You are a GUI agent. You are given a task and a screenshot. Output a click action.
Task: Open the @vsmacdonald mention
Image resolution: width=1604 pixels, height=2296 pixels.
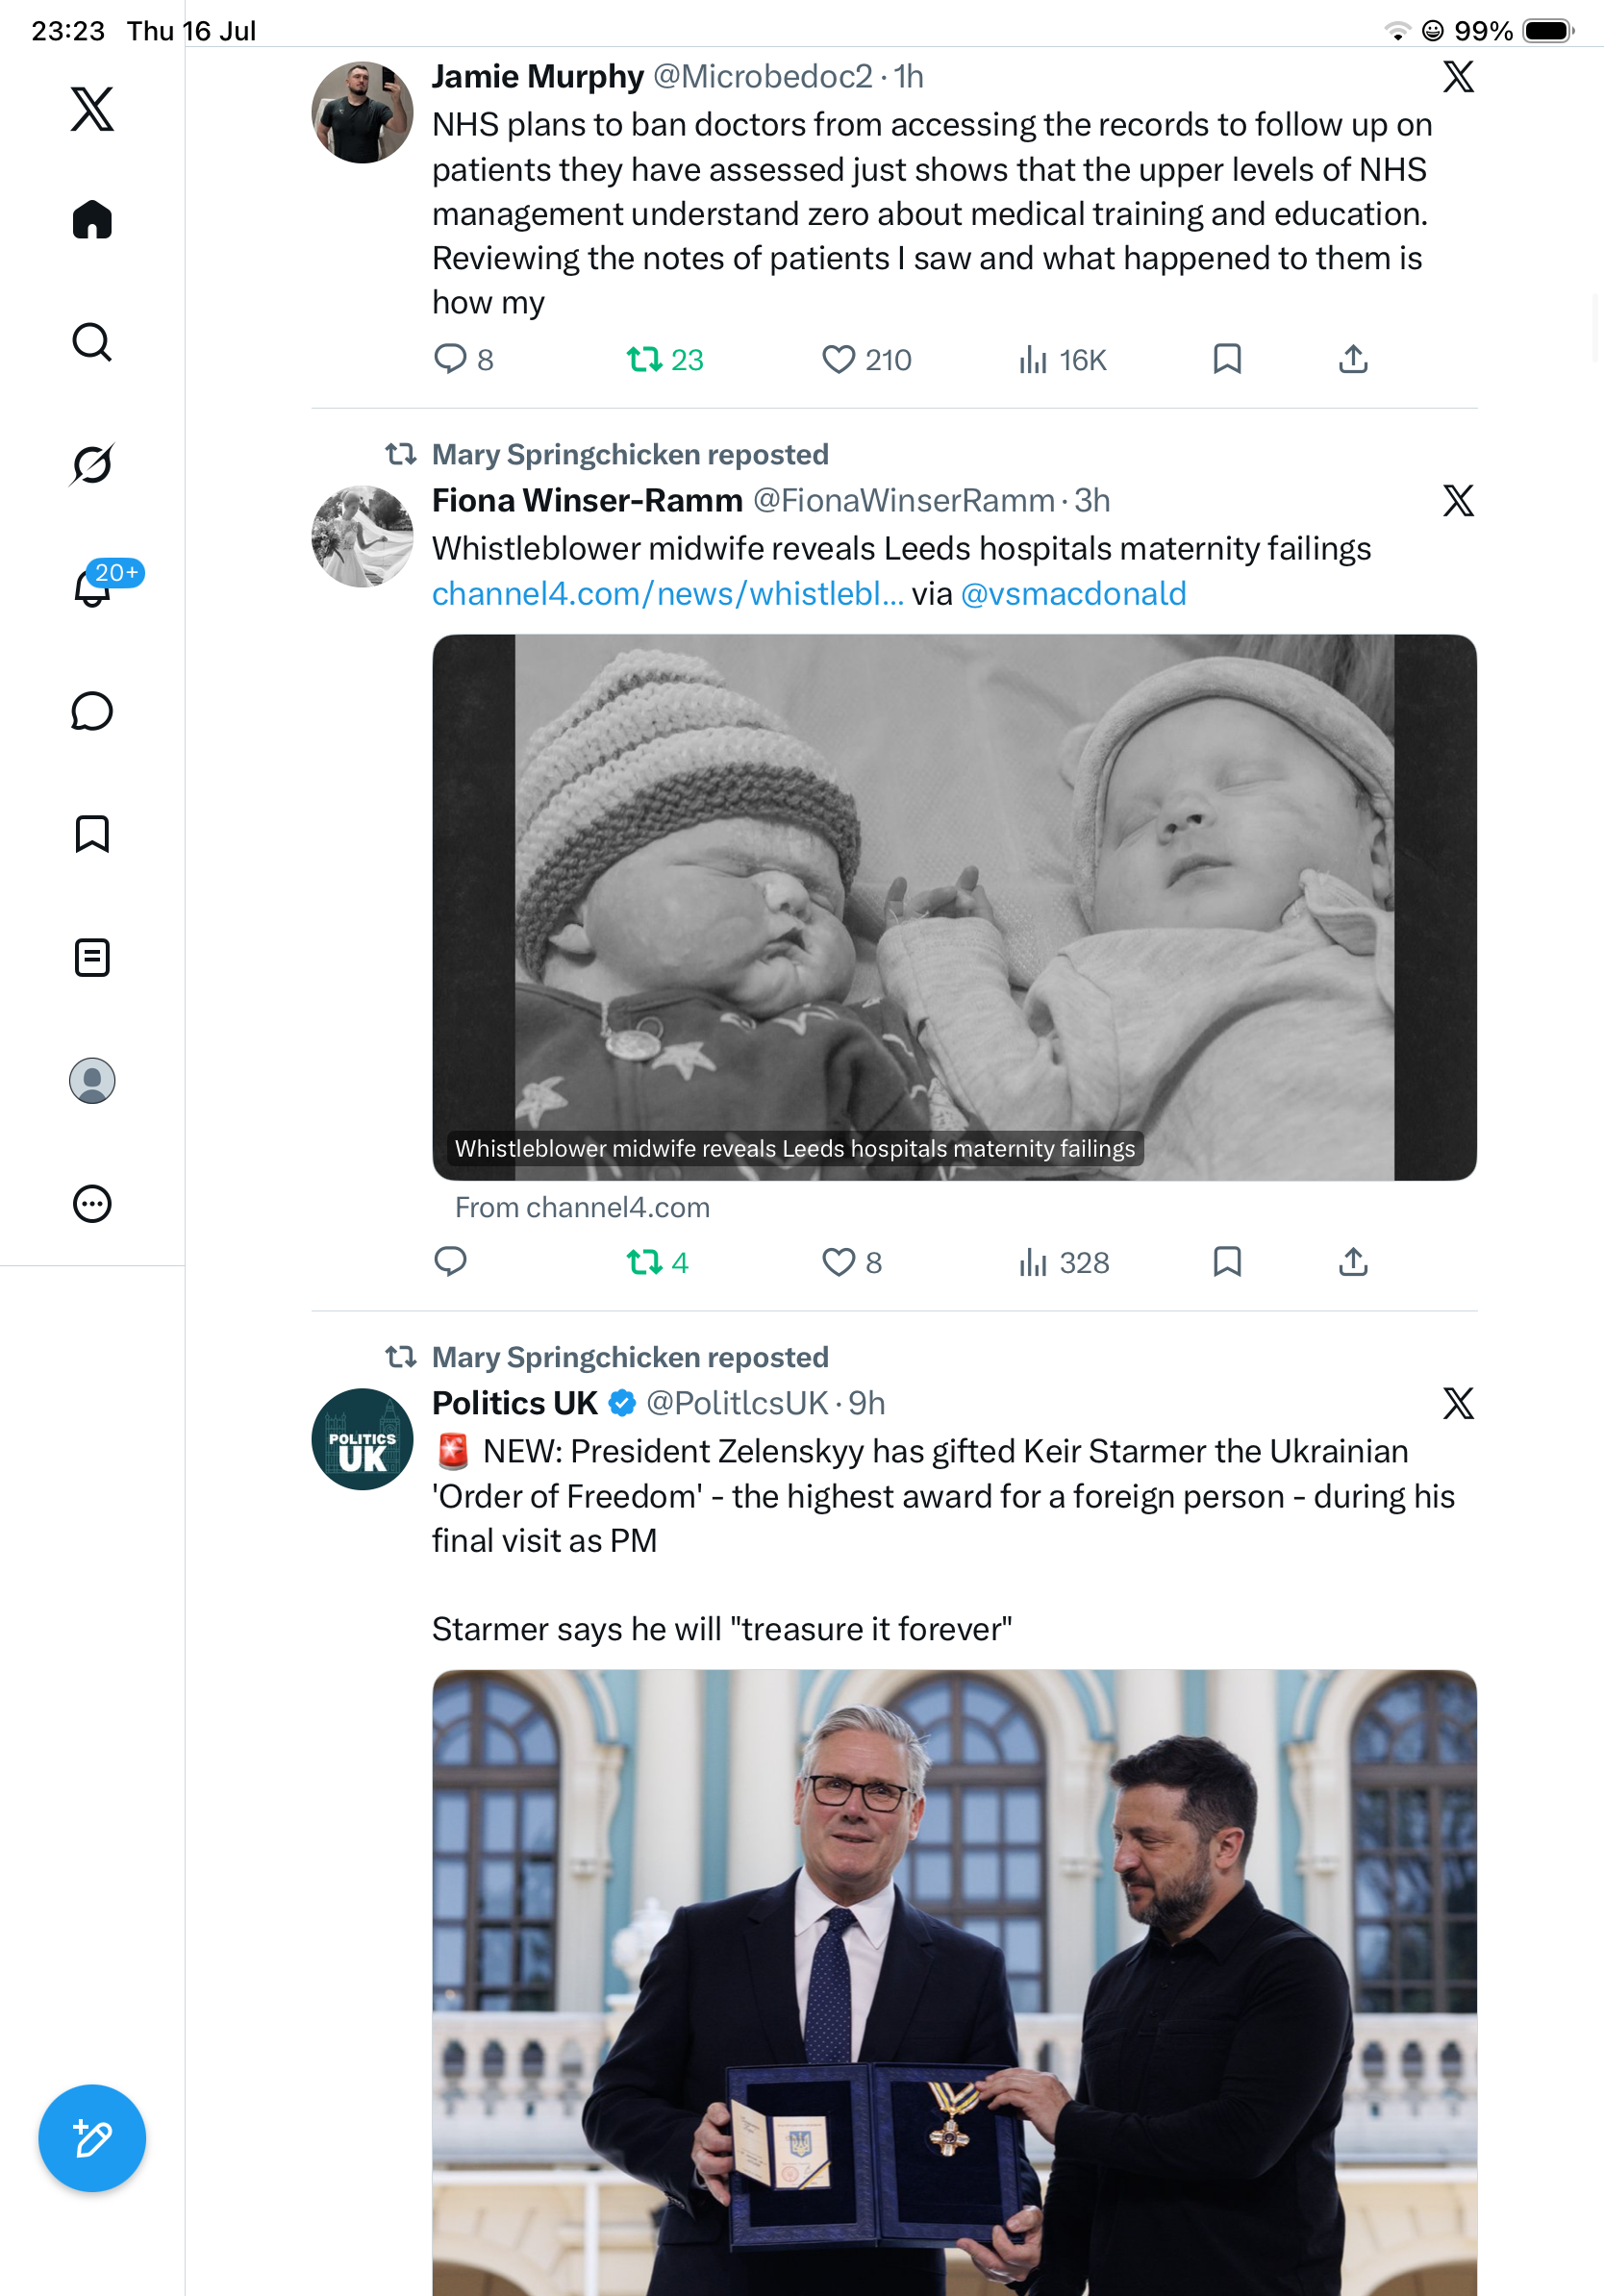(1073, 594)
